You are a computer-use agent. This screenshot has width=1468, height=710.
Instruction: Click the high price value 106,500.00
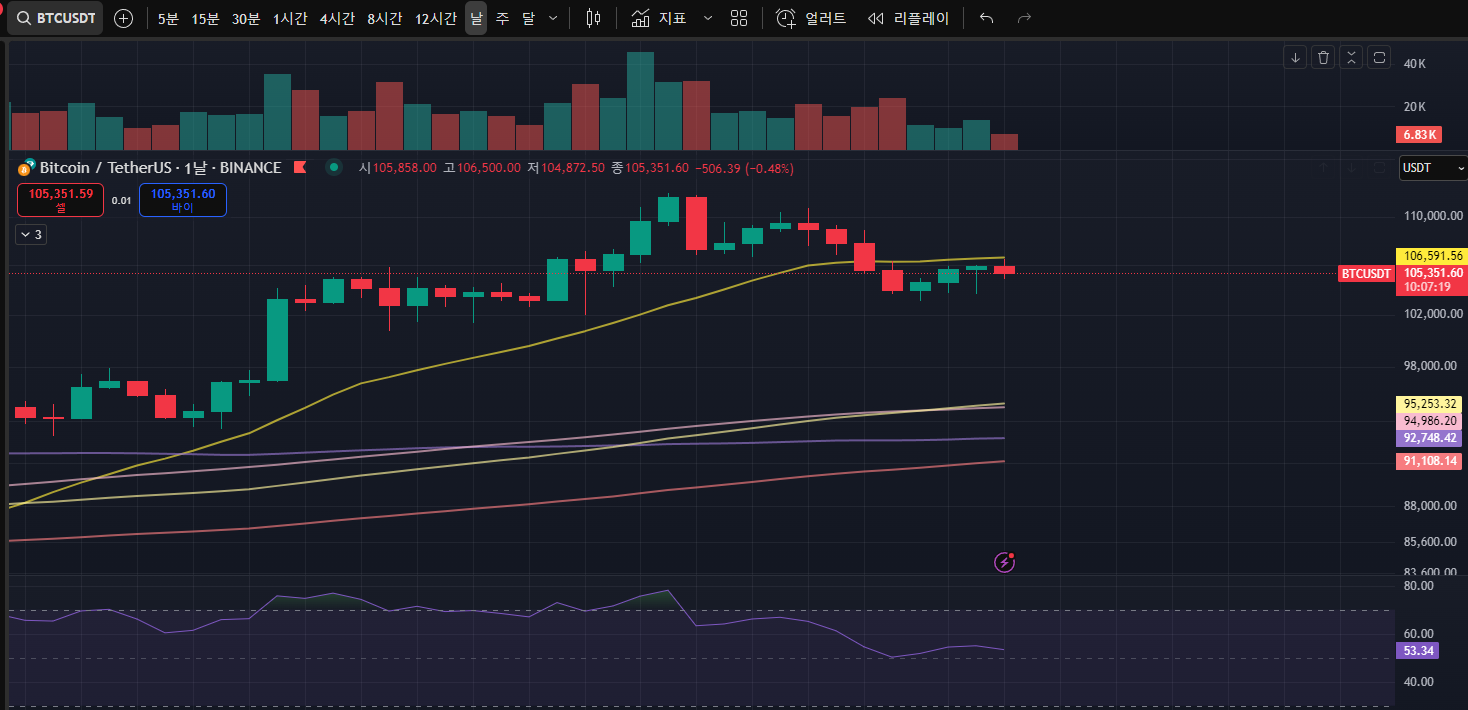point(488,168)
